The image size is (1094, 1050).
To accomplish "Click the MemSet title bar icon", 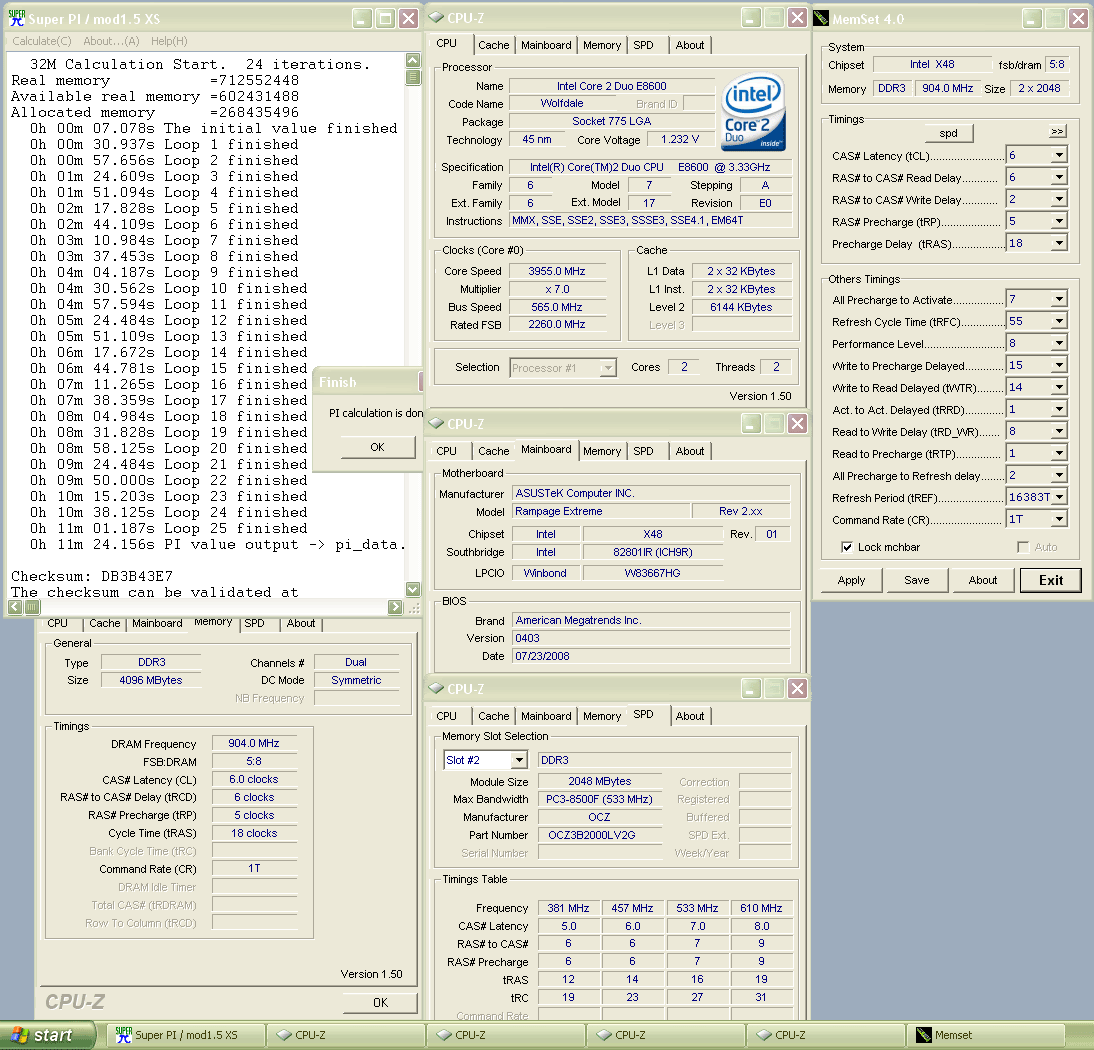I will click(822, 19).
